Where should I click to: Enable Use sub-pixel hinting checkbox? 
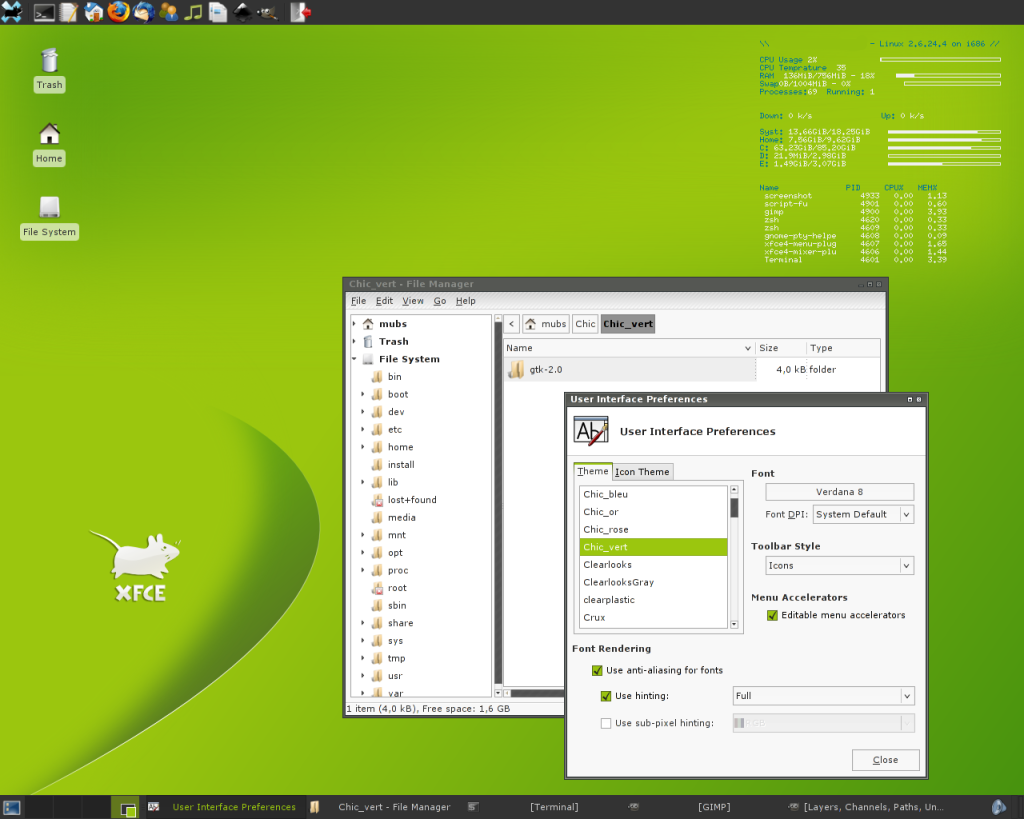(606, 724)
